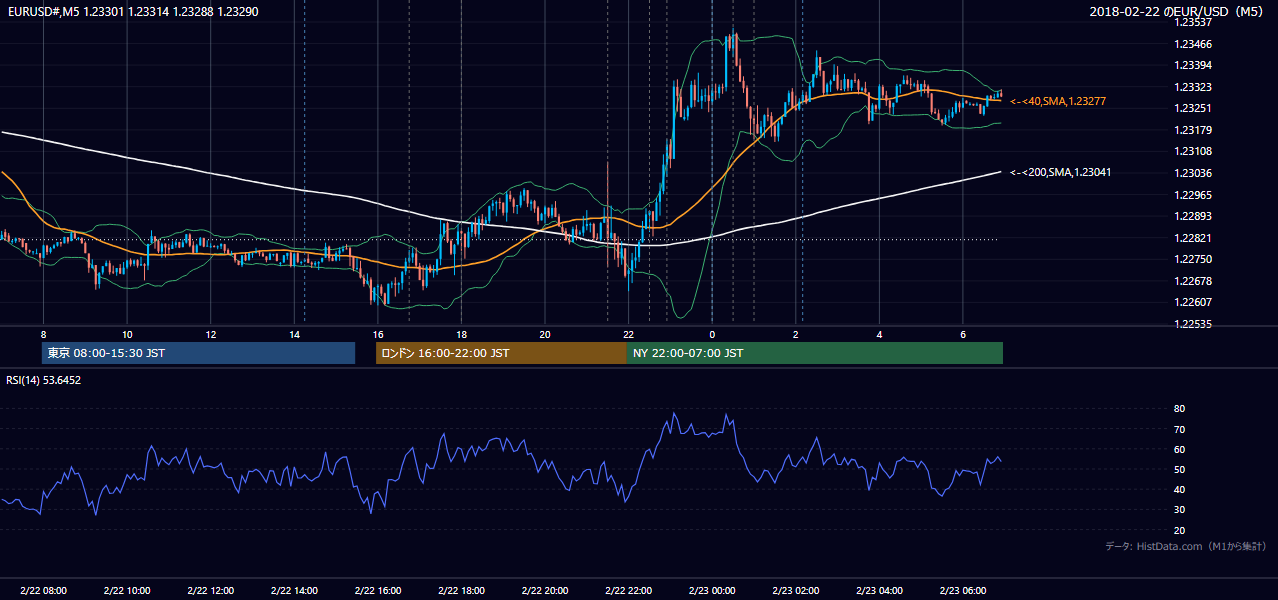Click the 'RSI(14) 53.6452' indicator label
This screenshot has height=600, width=1278.
(x=44, y=380)
